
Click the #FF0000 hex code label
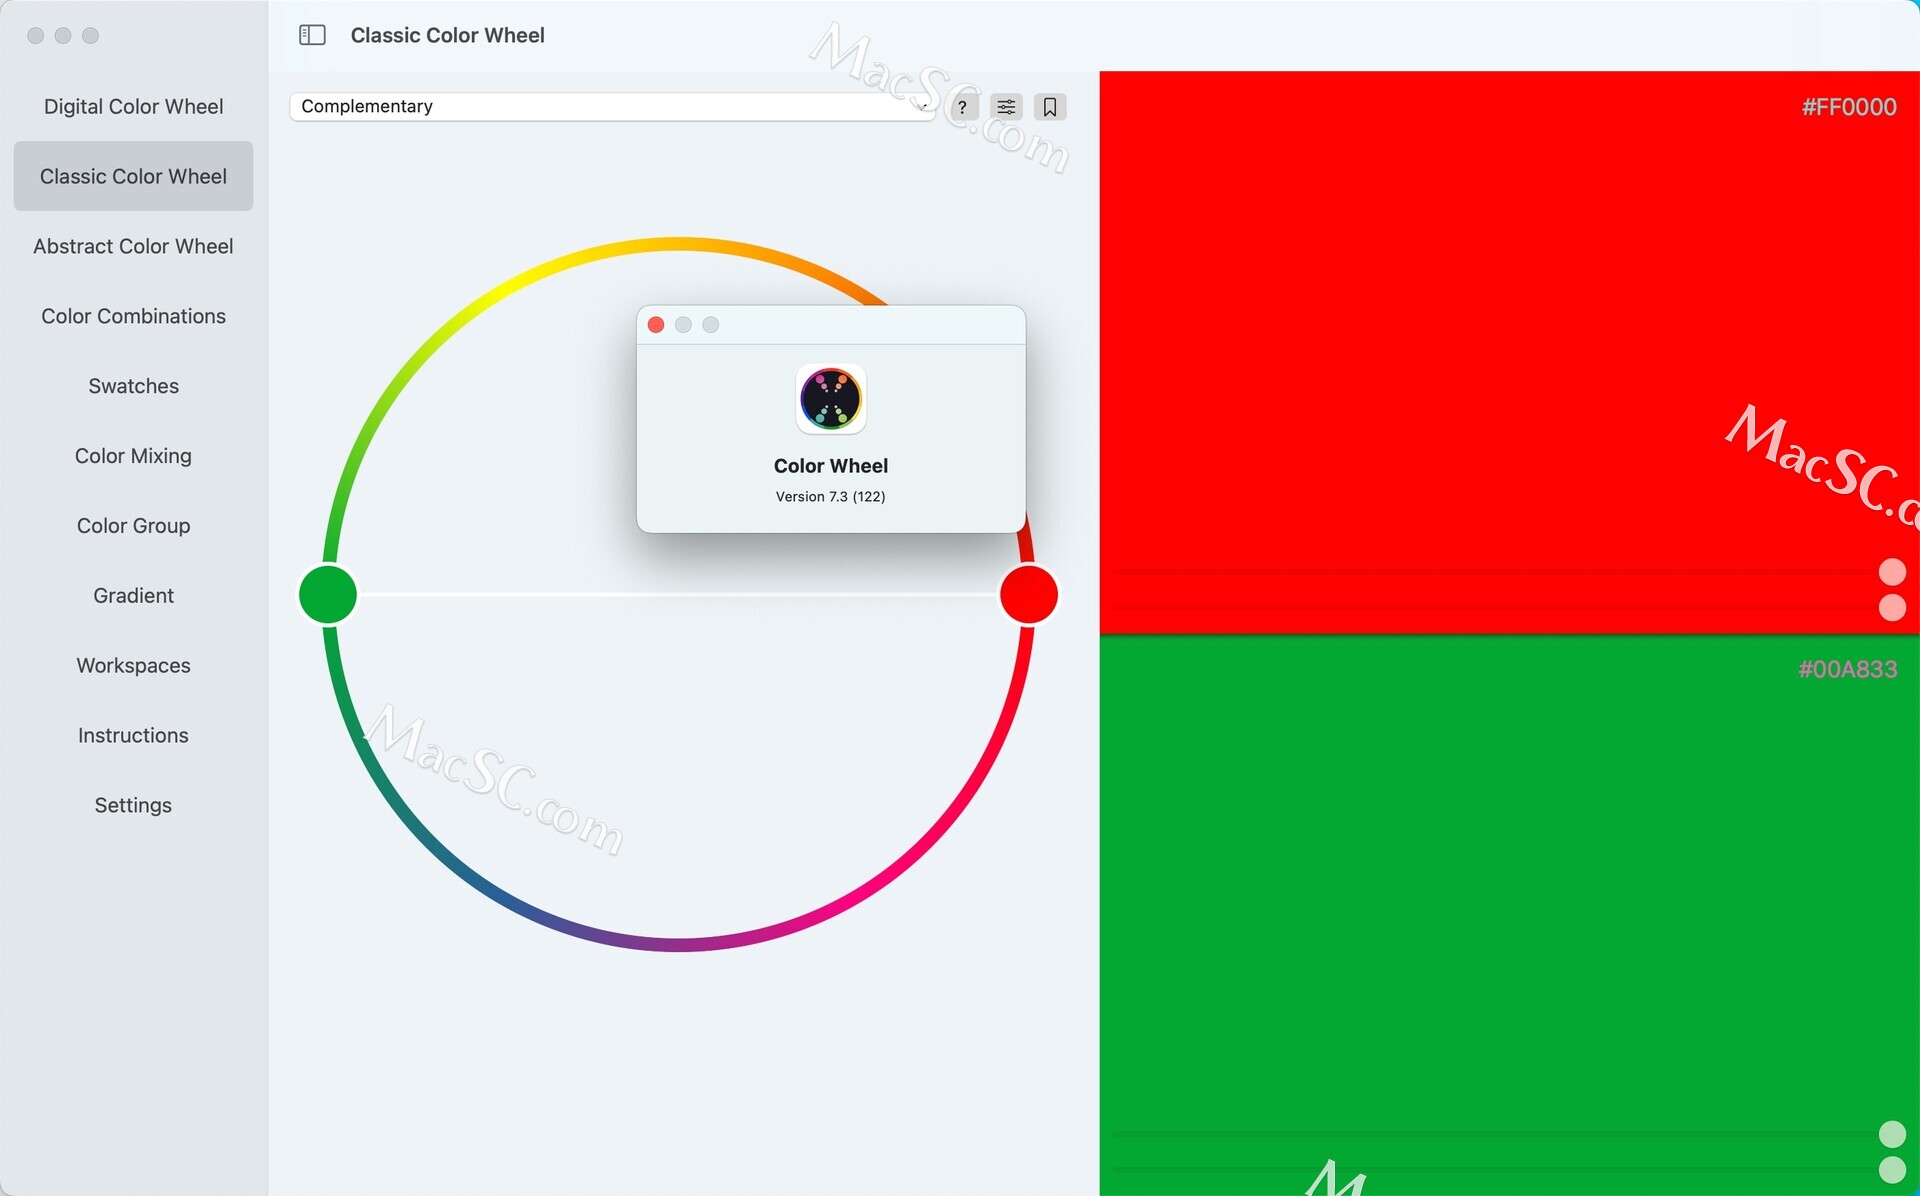[x=1848, y=106]
